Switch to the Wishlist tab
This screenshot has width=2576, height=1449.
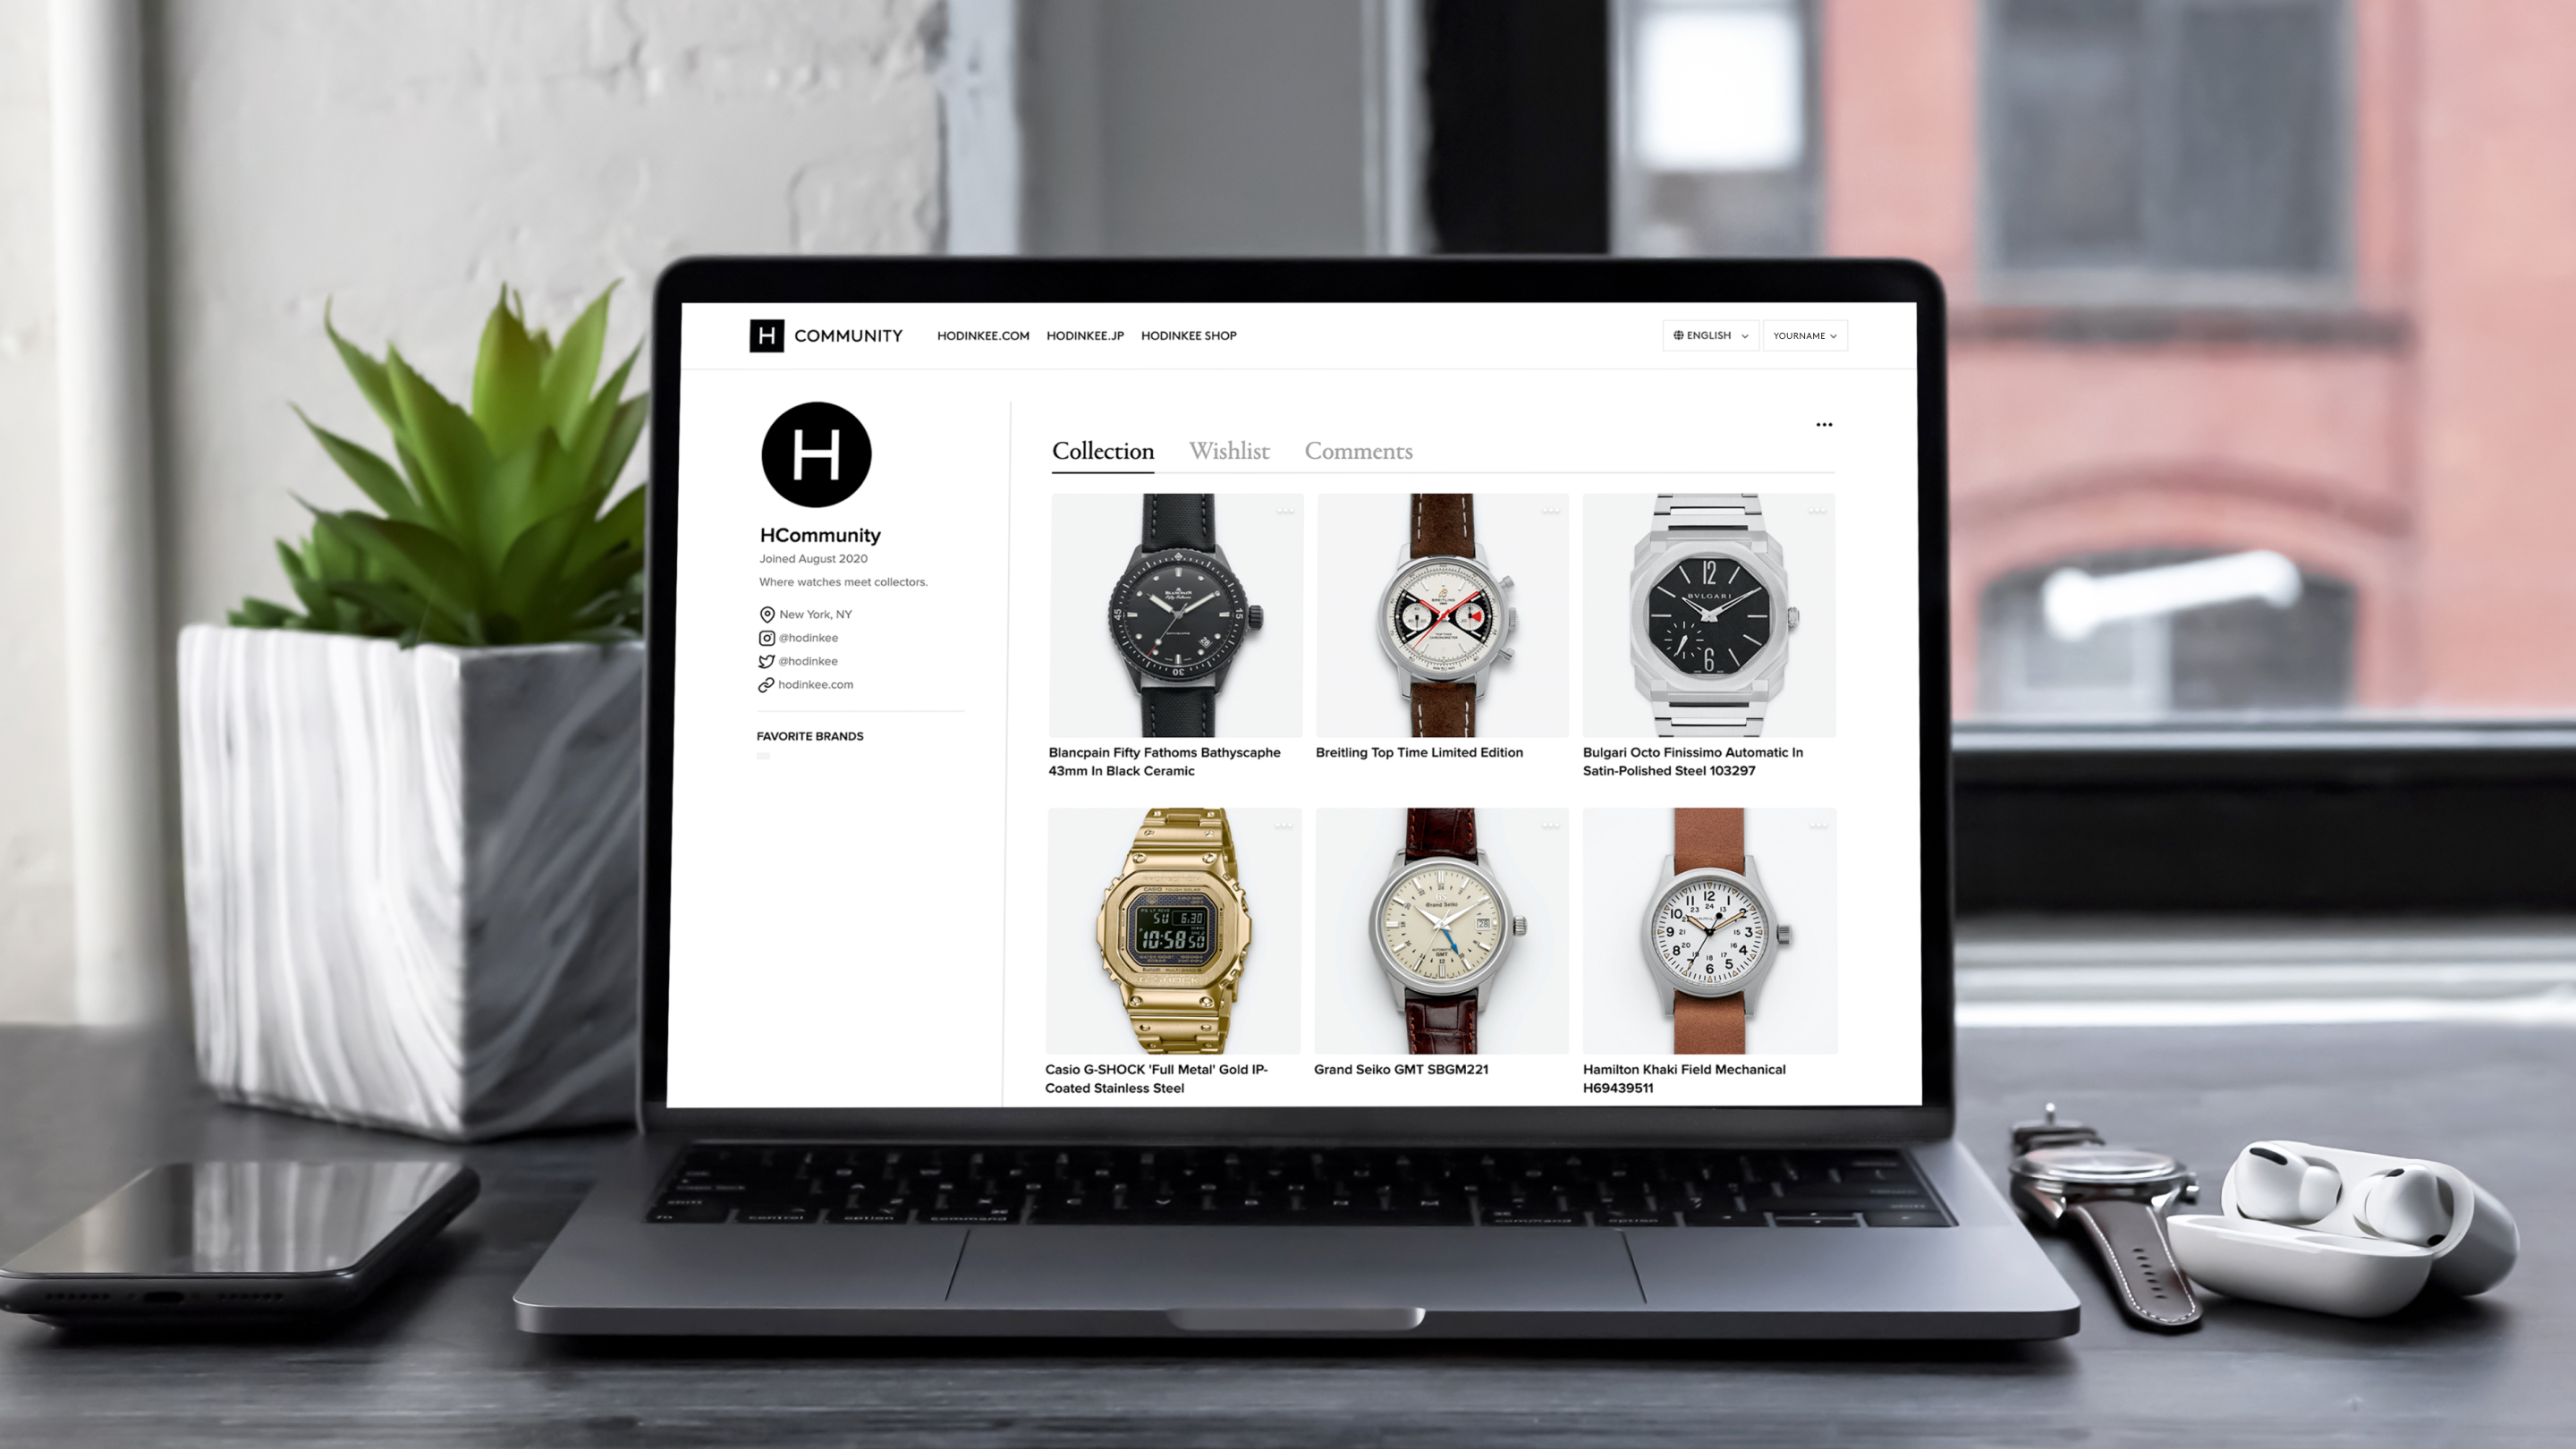[1228, 451]
